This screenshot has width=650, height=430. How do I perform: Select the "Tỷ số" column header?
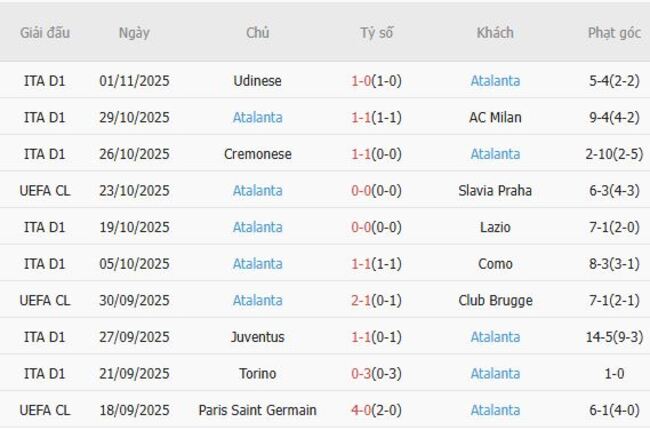(x=377, y=32)
